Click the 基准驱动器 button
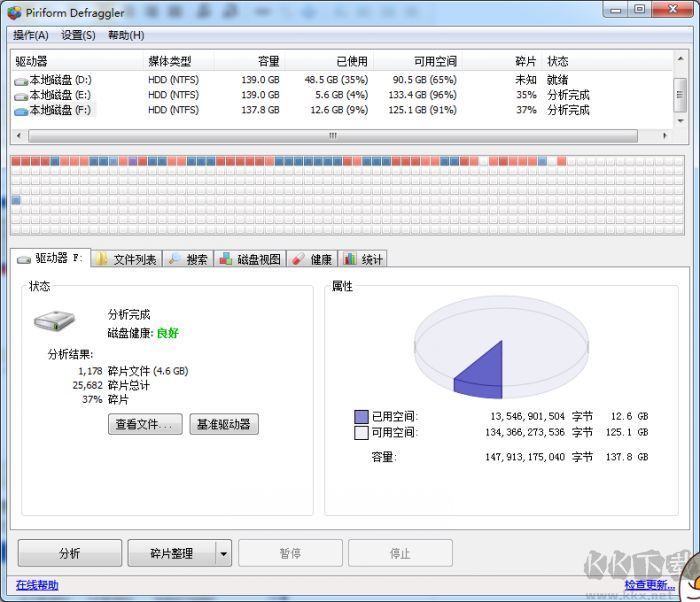 coord(223,424)
